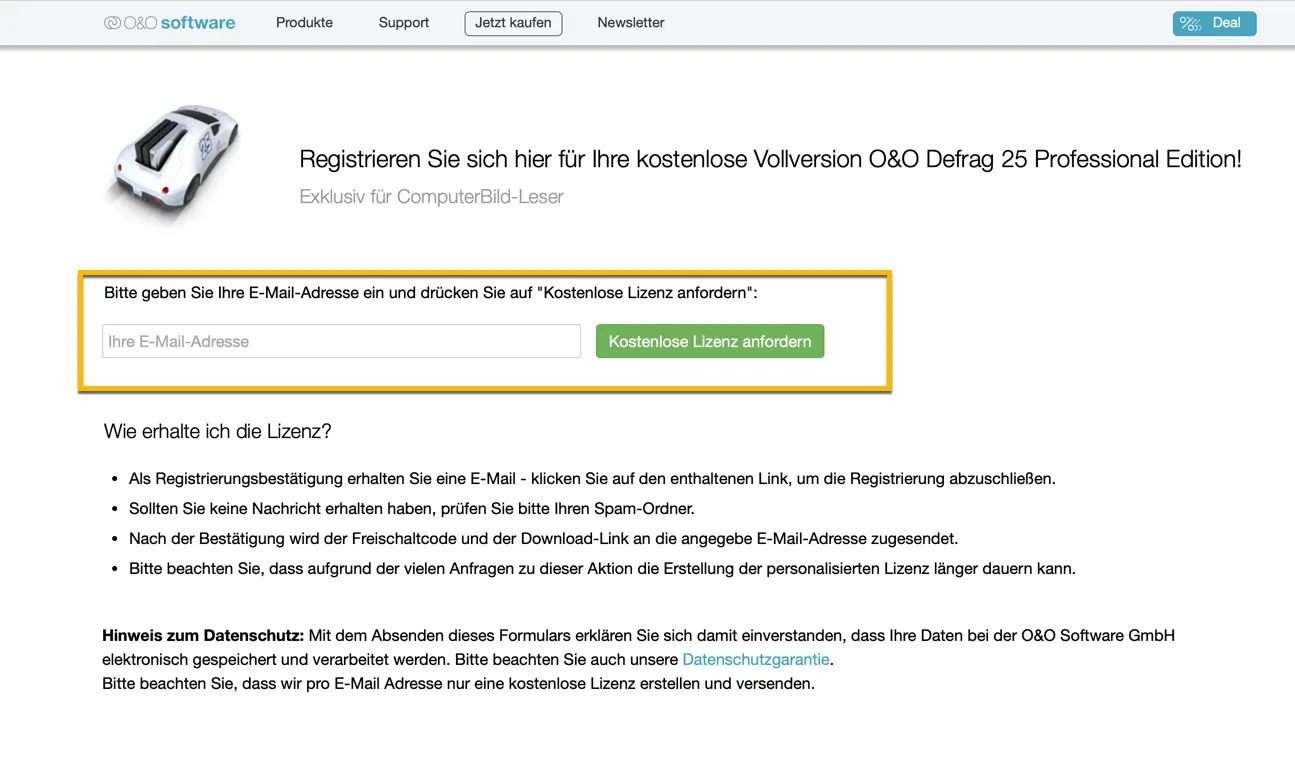Viewport: 1295px width, 761px height.
Task: Click Kostenlose Lizenz anfordern
Action: [710, 341]
